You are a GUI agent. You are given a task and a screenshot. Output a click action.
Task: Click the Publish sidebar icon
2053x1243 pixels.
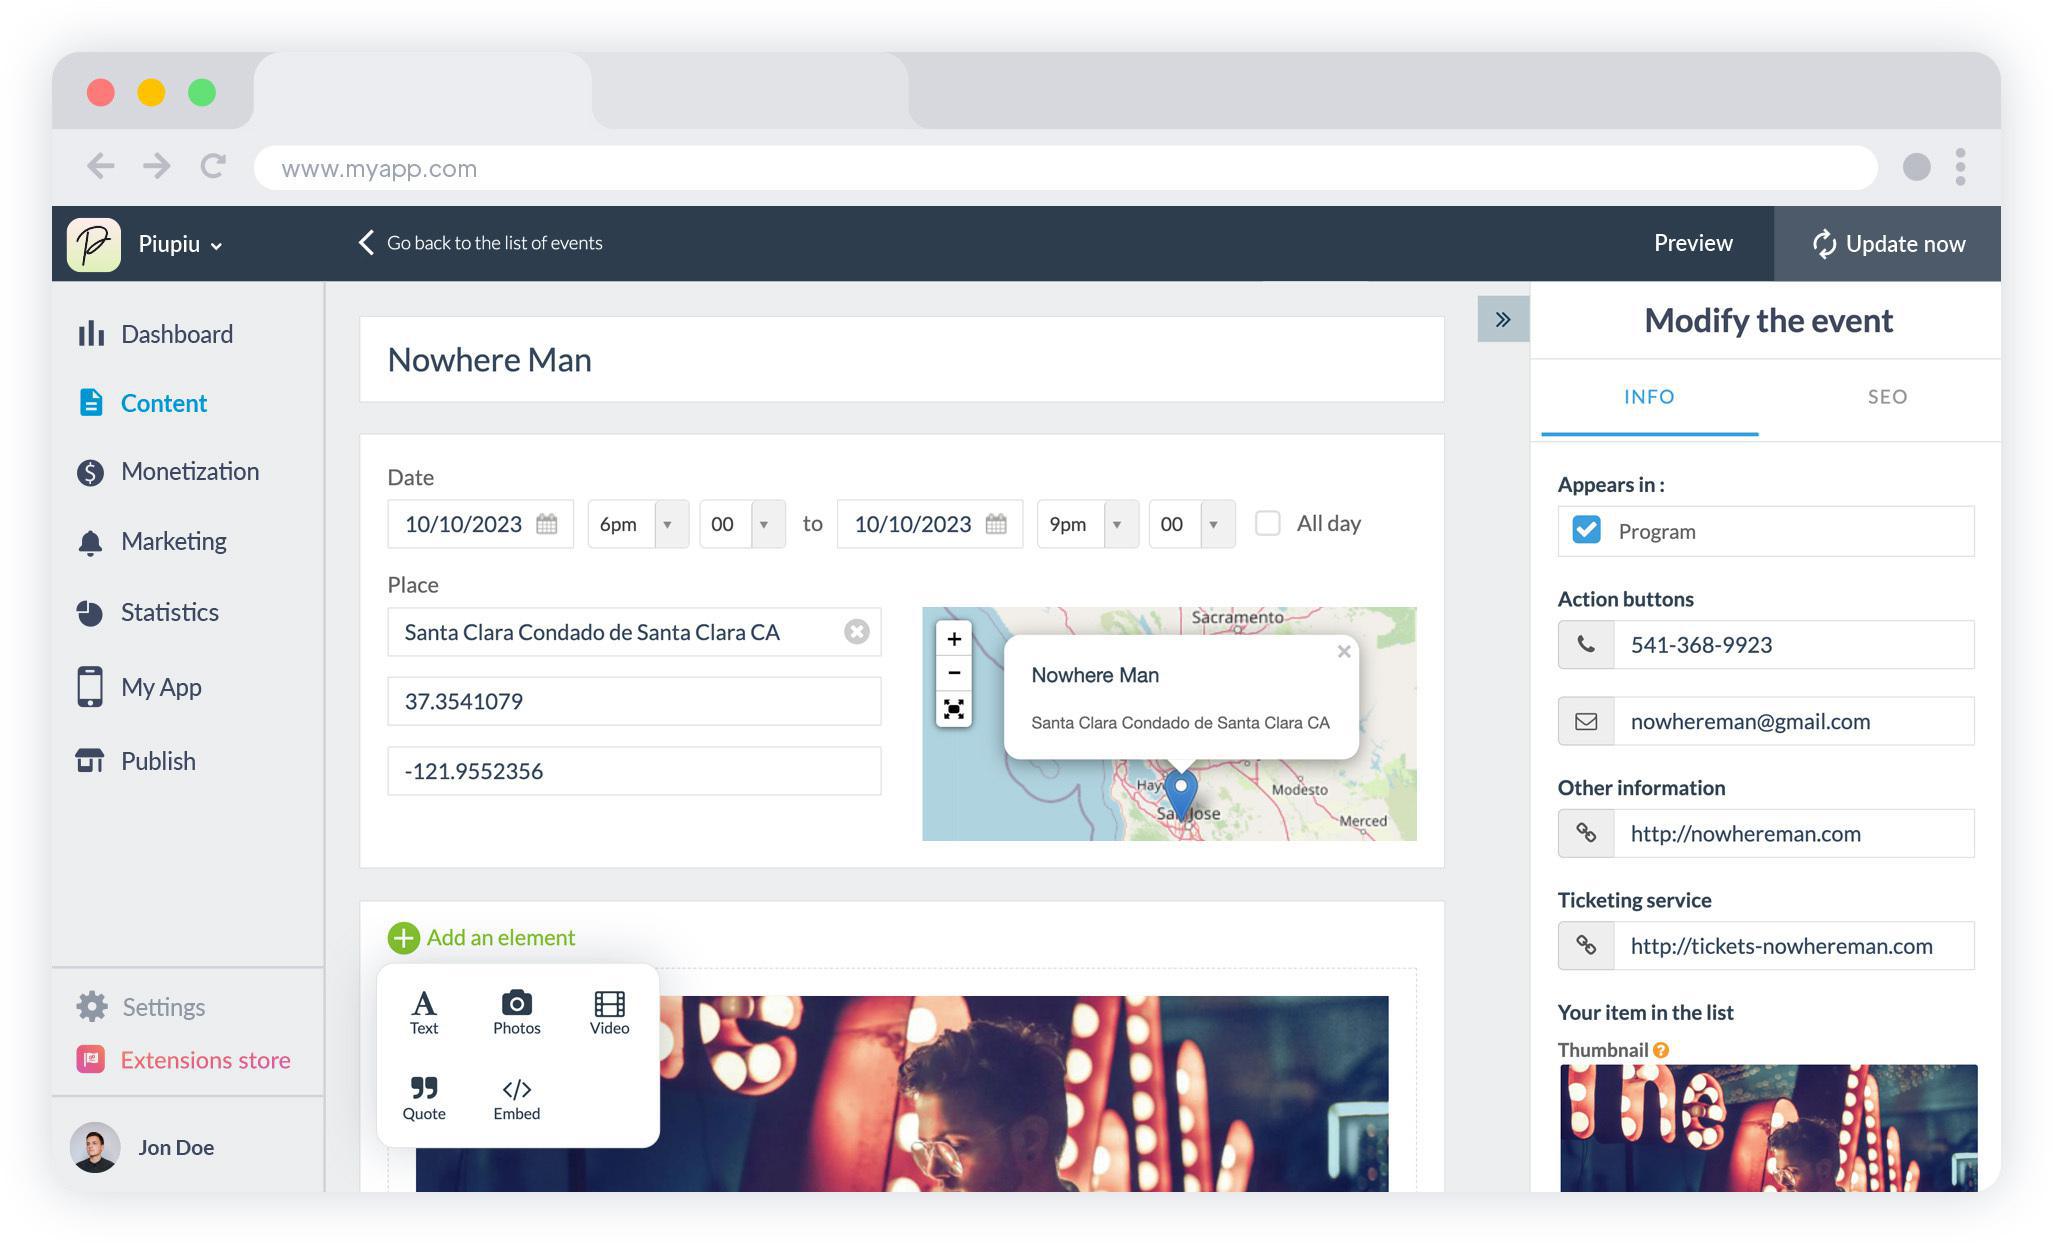(x=89, y=759)
